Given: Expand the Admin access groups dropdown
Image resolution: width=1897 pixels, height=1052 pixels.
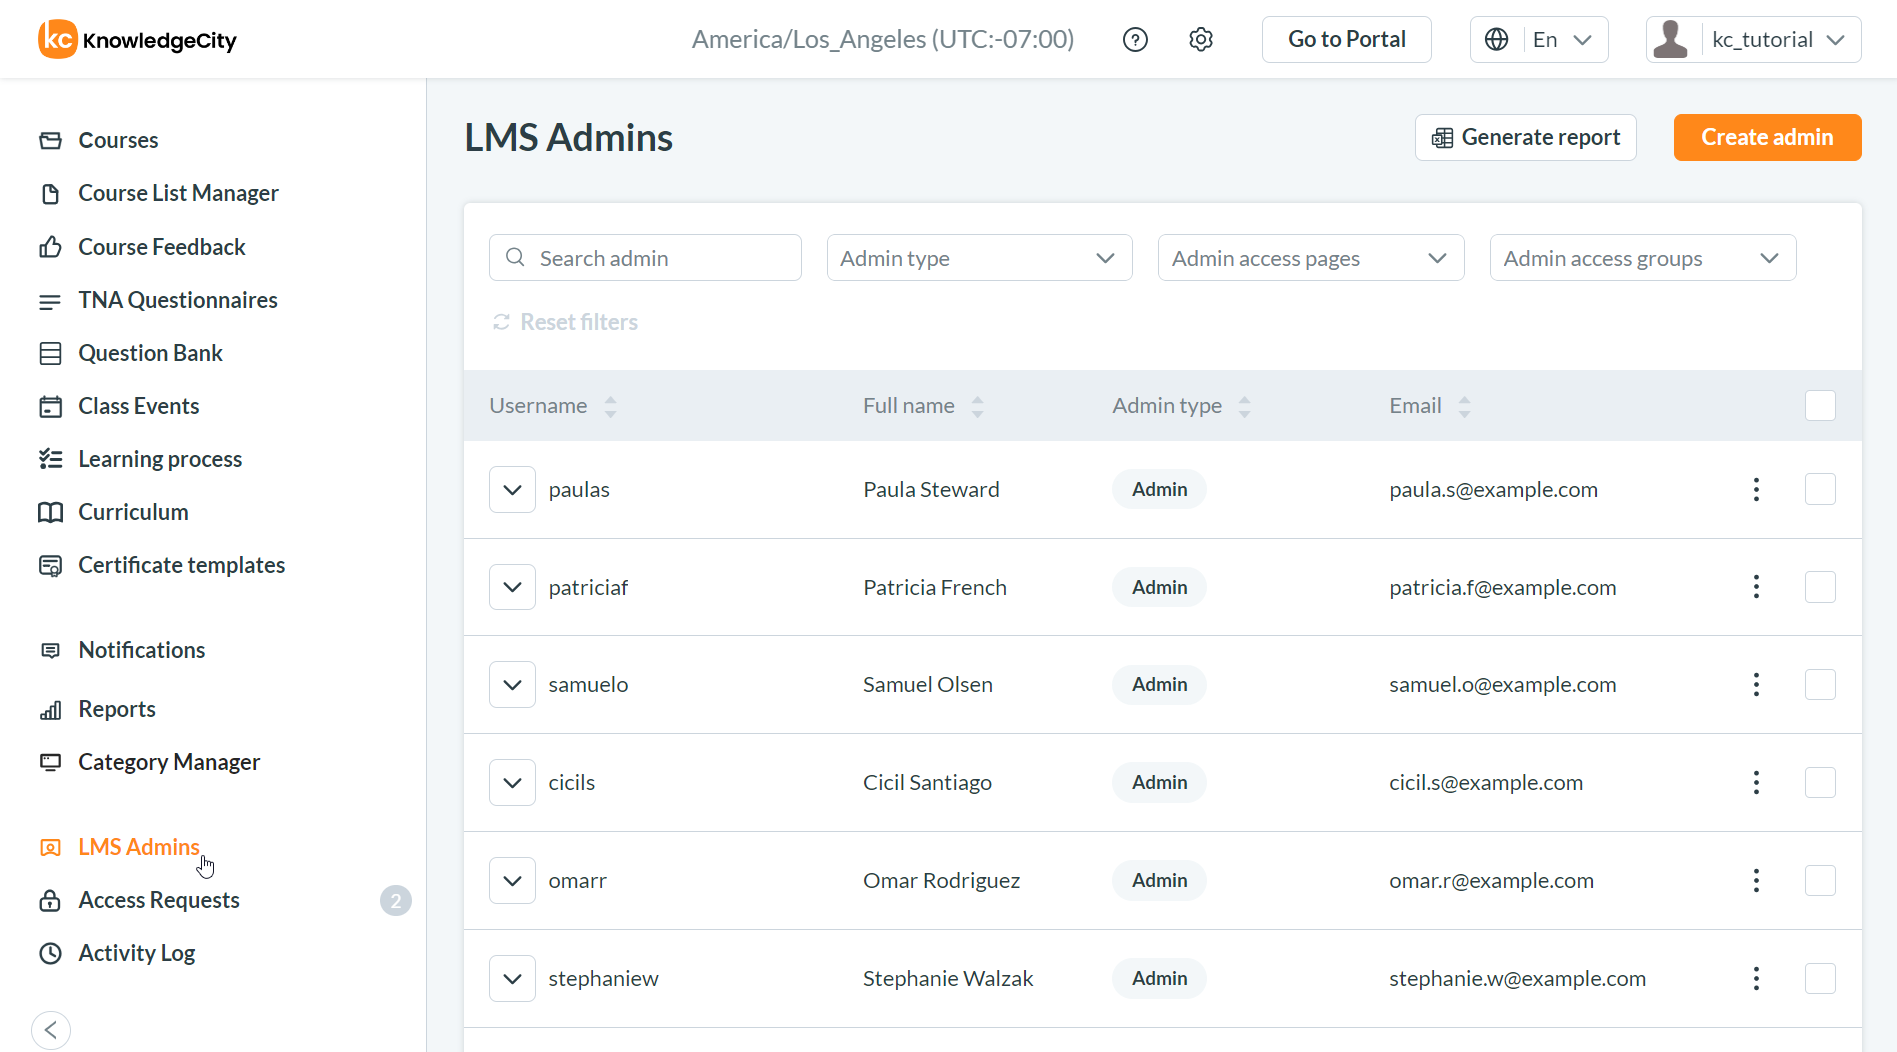Looking at the screenshot, I should click(x=1642, y=258).
